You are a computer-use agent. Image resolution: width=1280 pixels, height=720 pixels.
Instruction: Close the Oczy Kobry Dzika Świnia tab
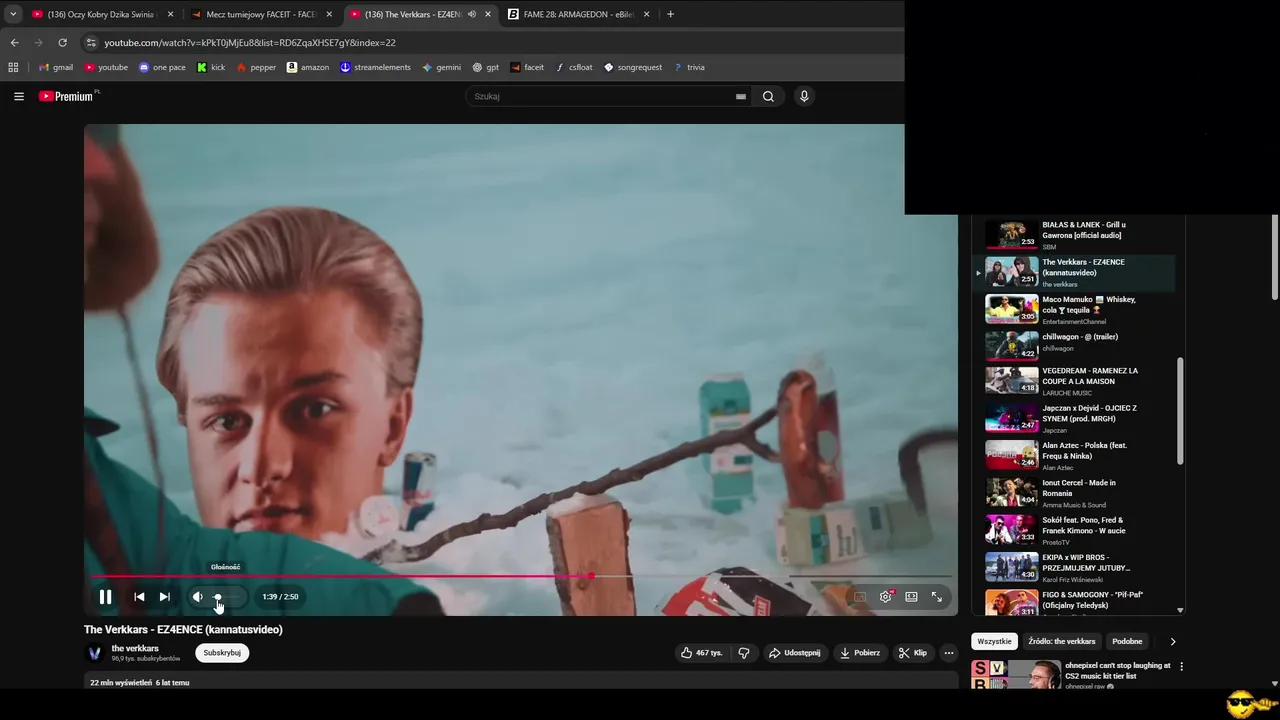(x=170, y=14)
